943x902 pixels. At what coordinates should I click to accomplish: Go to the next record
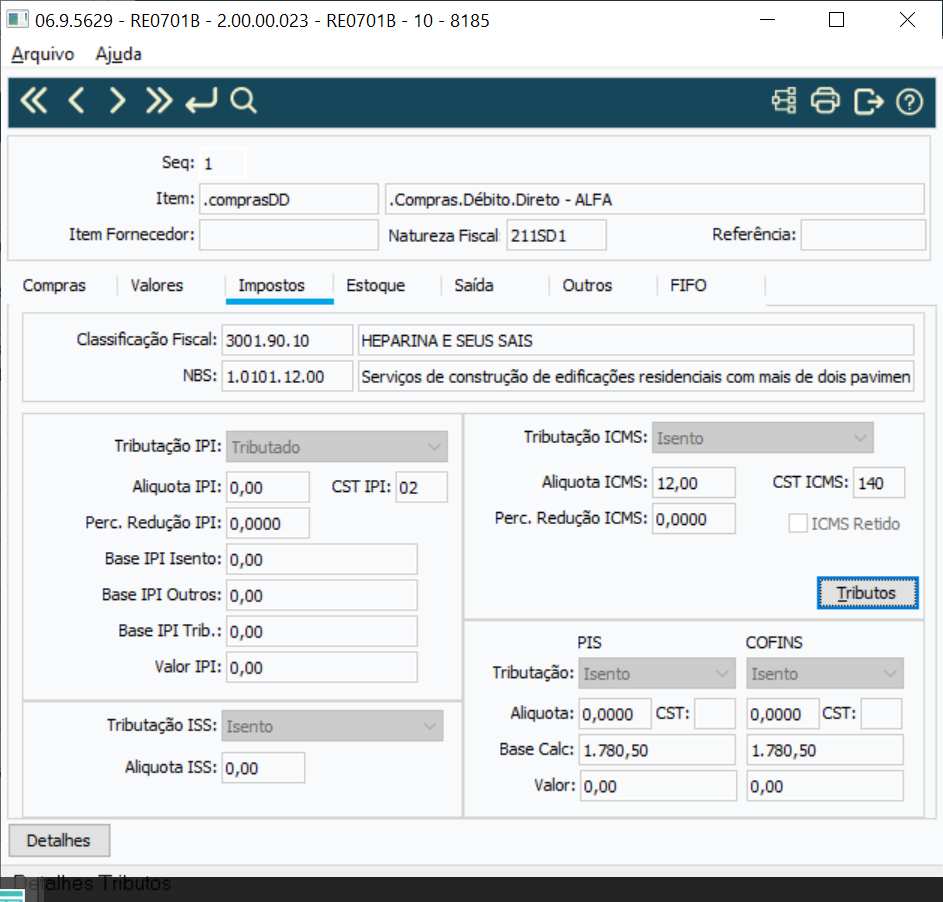(117, 100)
